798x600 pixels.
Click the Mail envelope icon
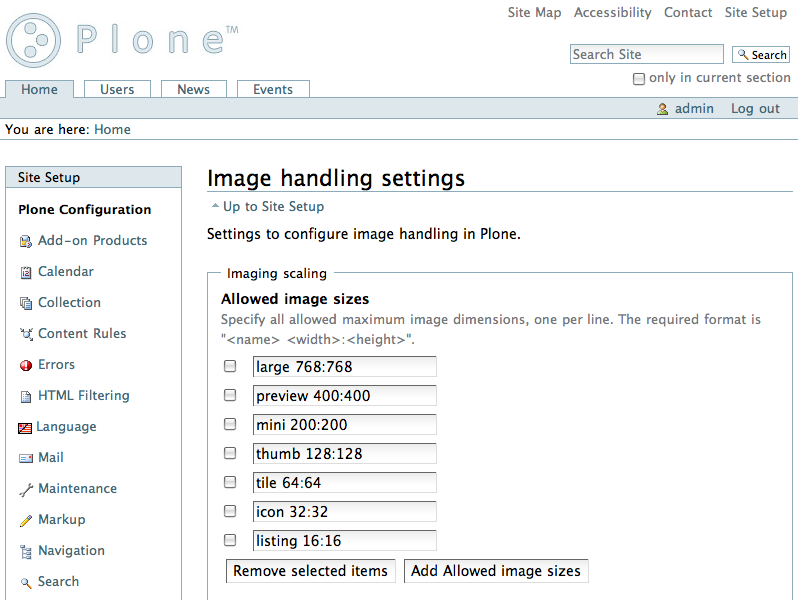point(26,458)
